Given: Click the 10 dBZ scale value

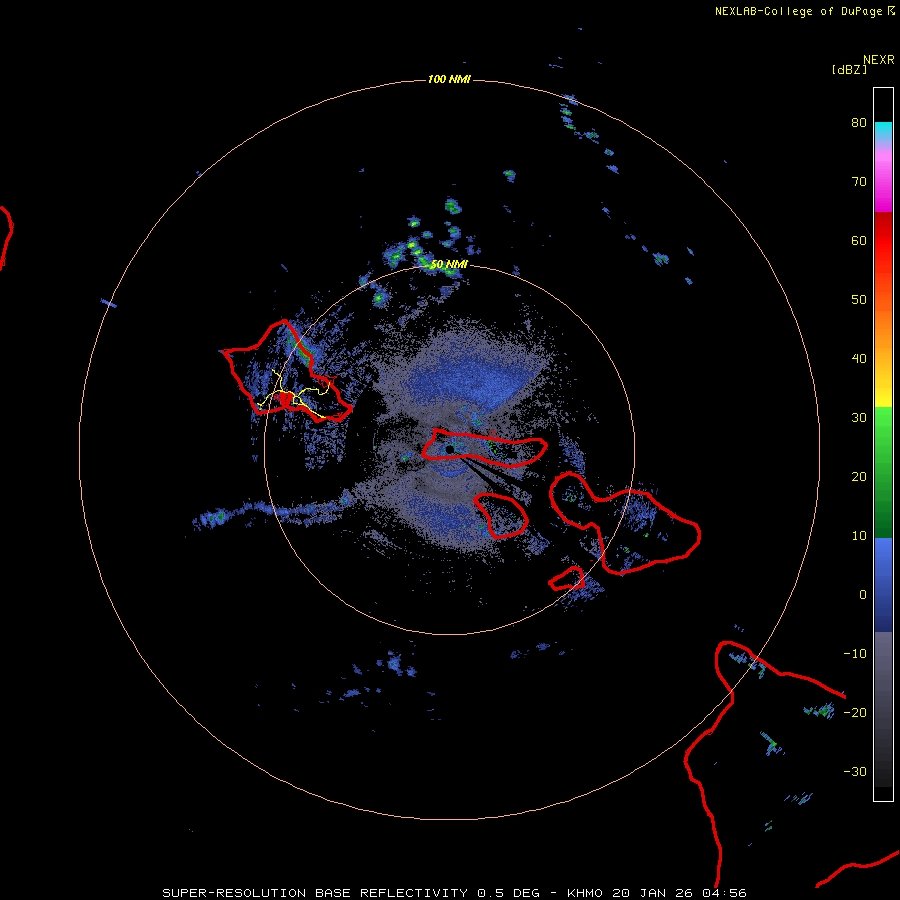Looking at the screenshot, I should tap(859, 536).
